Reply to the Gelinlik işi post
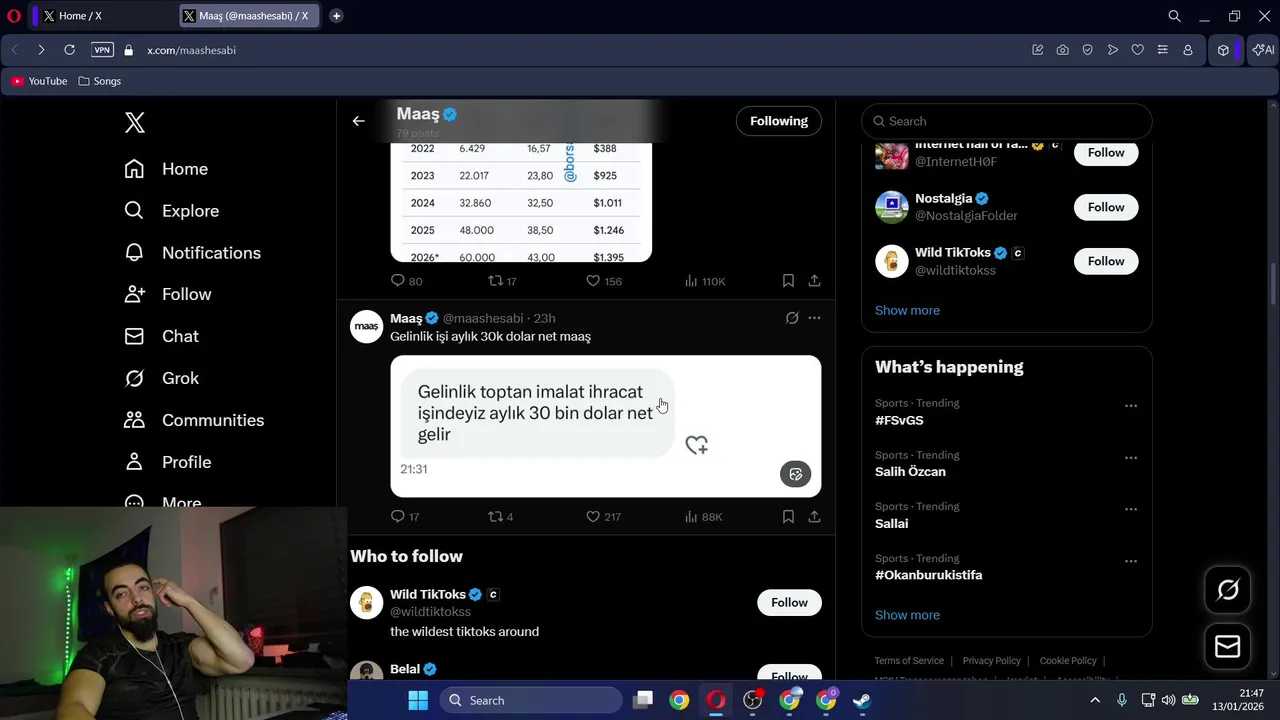This screenshot has height=720, width=1280. 398,517
